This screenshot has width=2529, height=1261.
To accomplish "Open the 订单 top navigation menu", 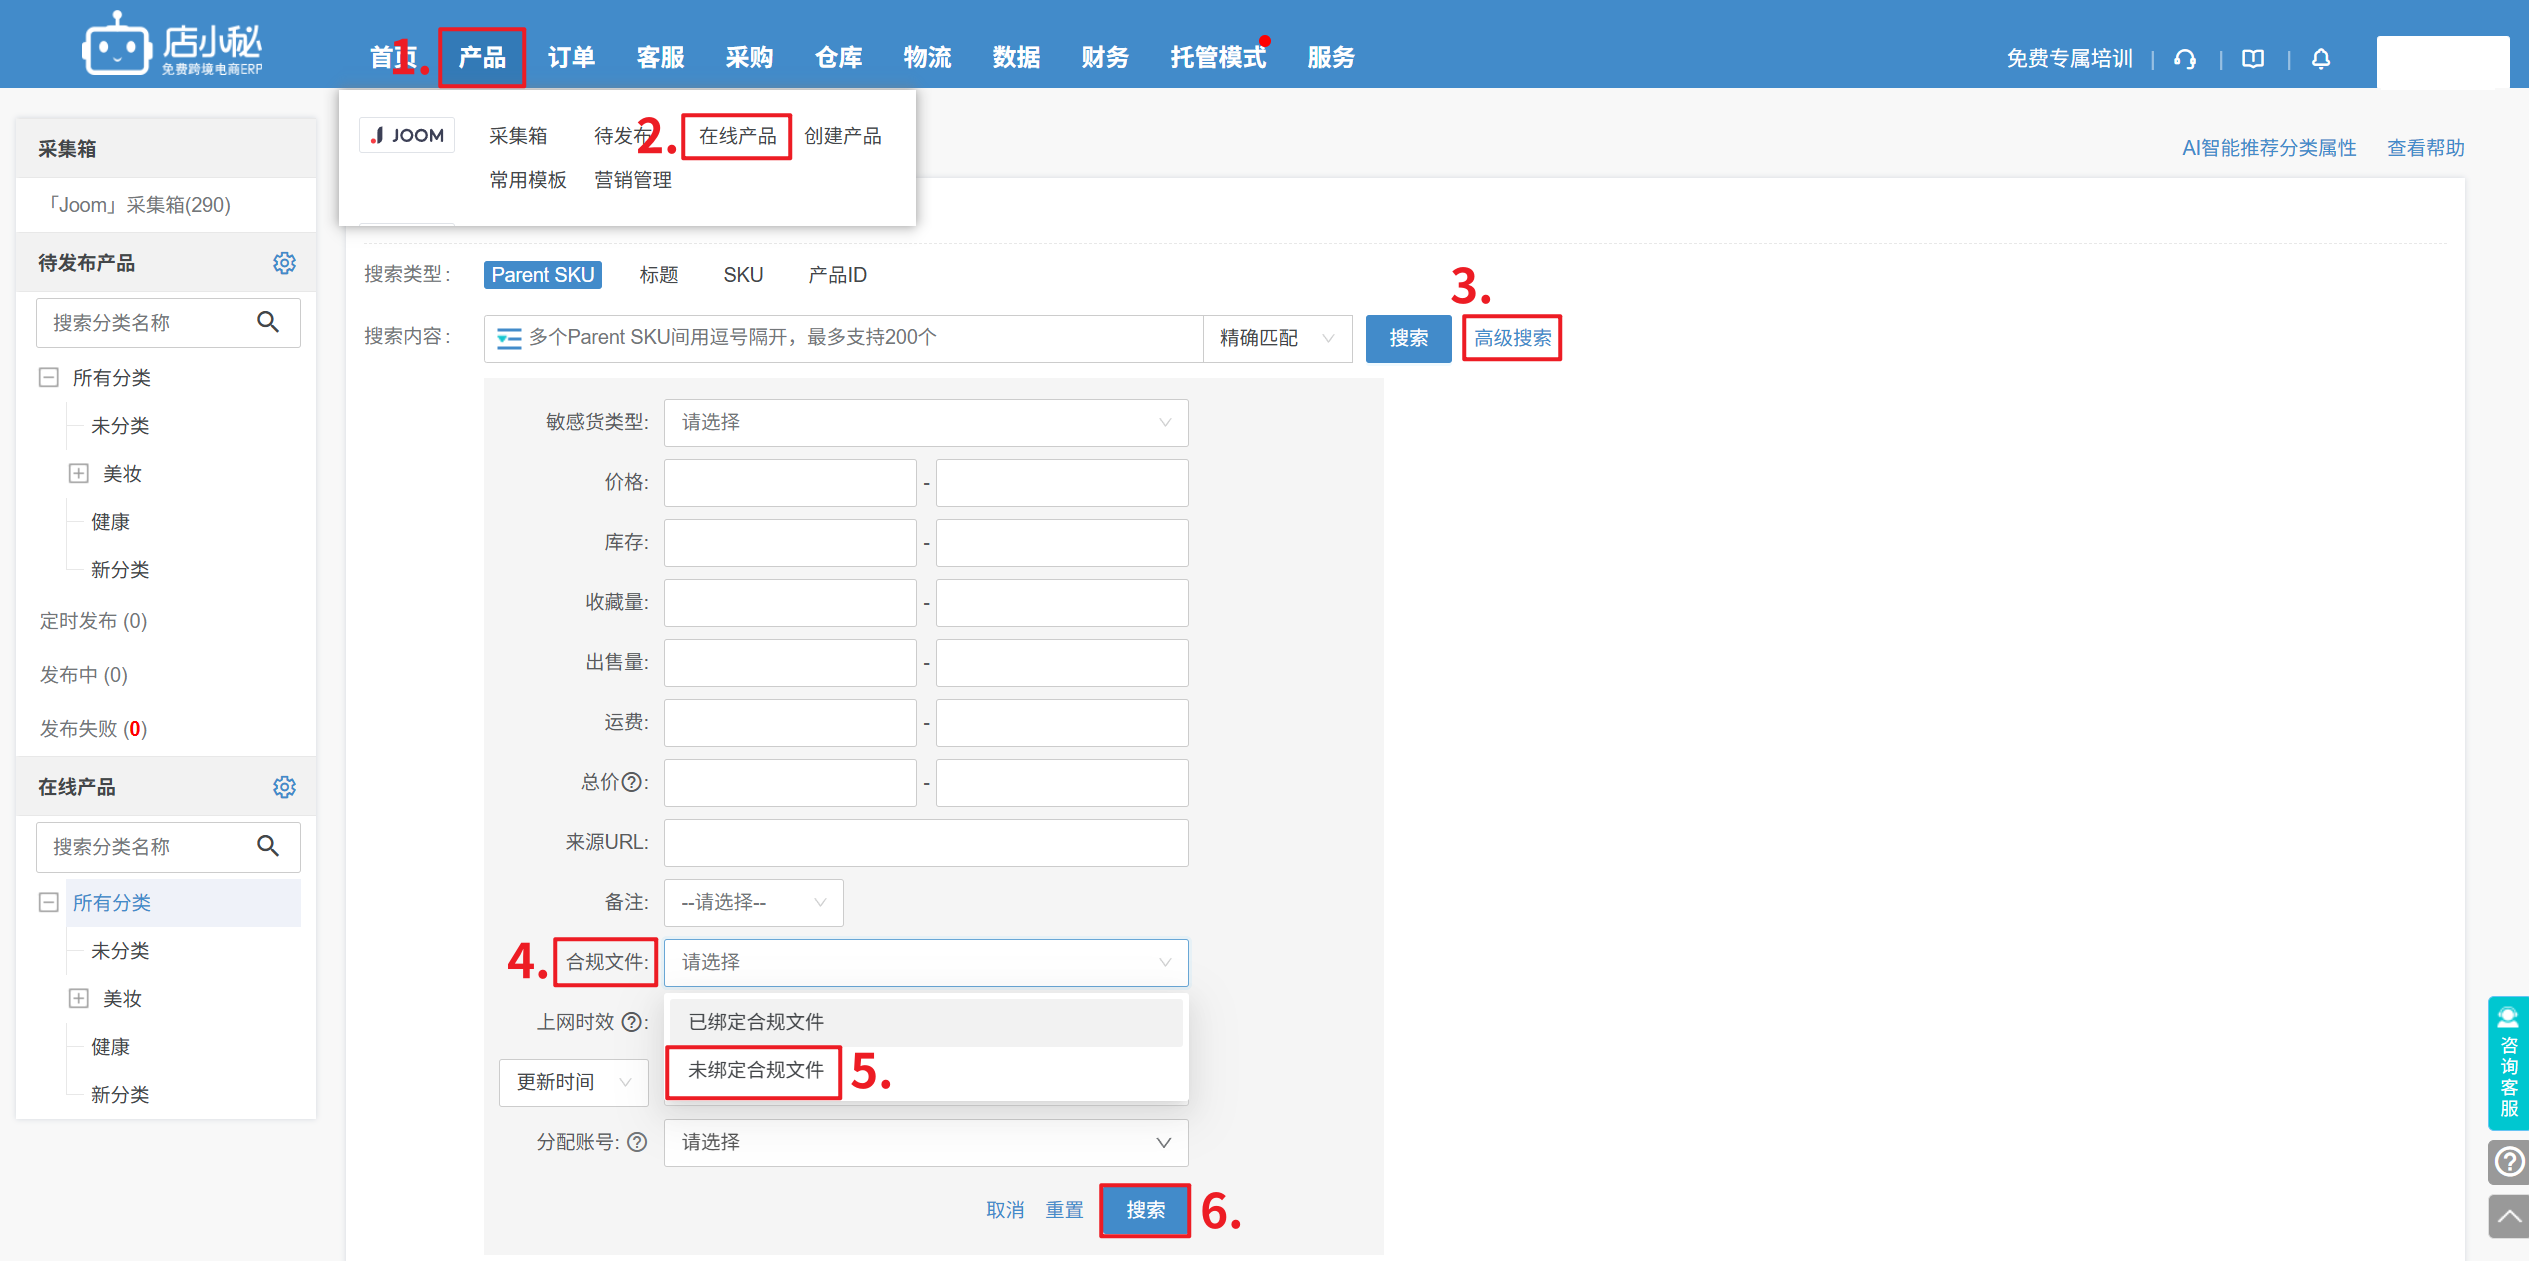I will tap(571, 58).
